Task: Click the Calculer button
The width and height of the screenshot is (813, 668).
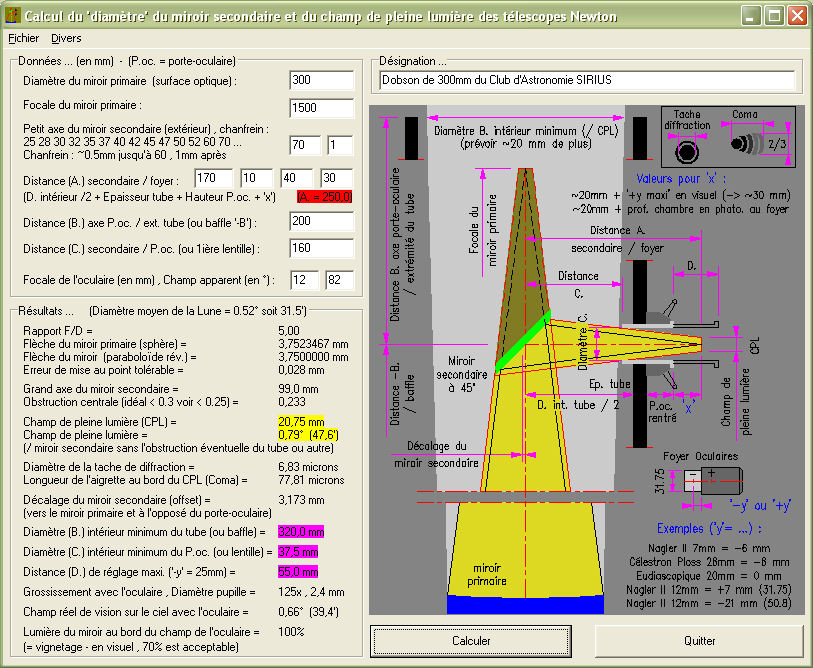Action: (471, 641)
